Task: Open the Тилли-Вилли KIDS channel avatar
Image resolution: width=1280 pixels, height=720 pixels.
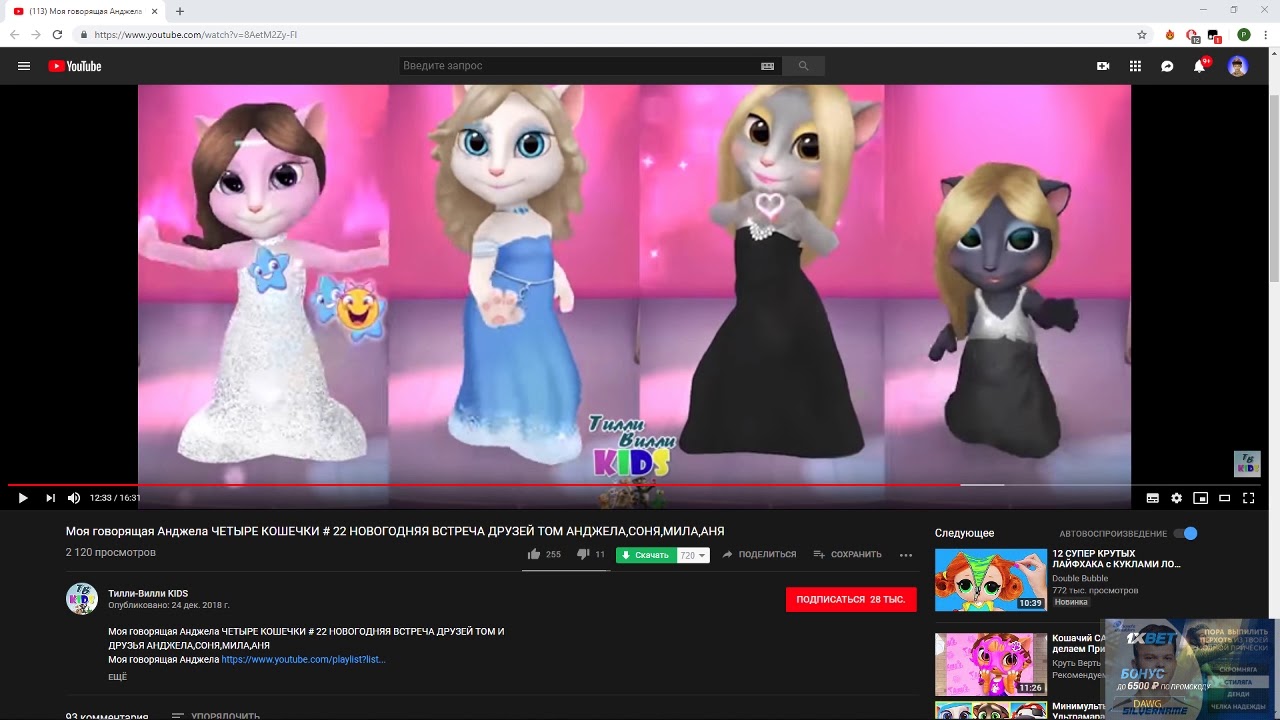Action: pos(82,598)
